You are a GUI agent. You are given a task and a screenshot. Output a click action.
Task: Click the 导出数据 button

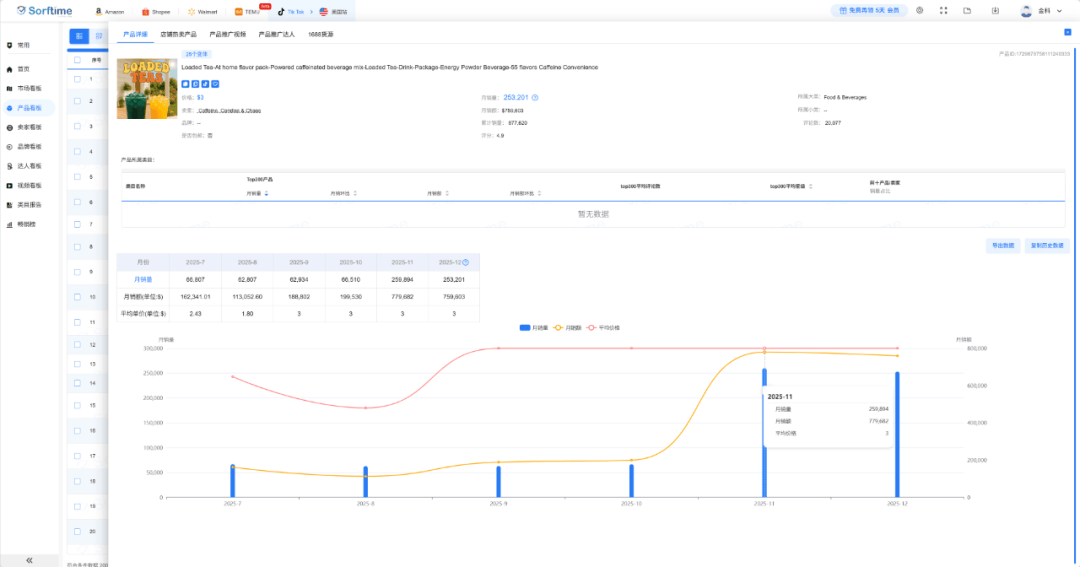point(1002,245)
